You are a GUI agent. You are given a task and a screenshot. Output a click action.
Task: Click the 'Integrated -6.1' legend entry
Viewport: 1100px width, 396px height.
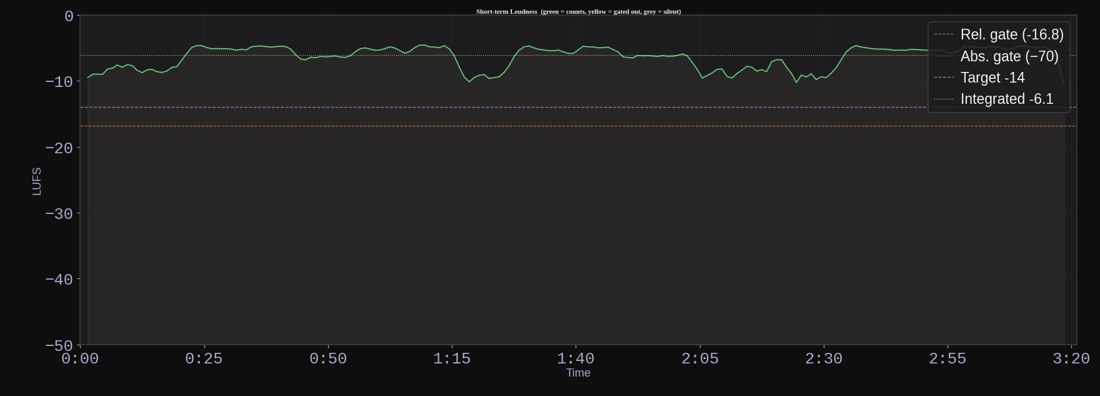click(994, 99)
